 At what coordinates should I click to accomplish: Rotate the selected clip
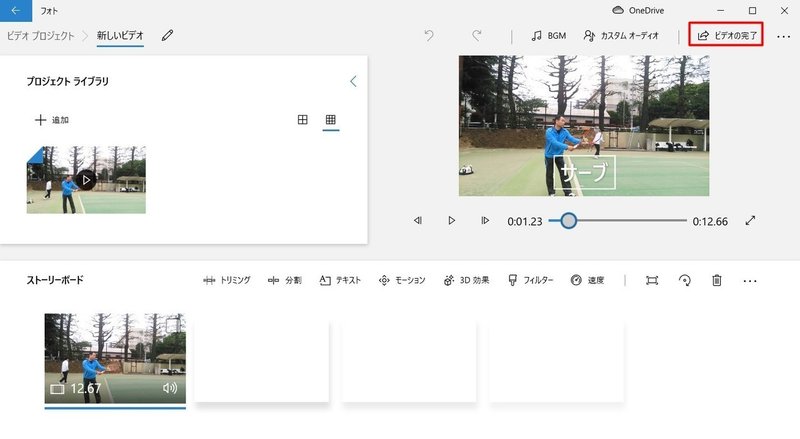point(685,280)
